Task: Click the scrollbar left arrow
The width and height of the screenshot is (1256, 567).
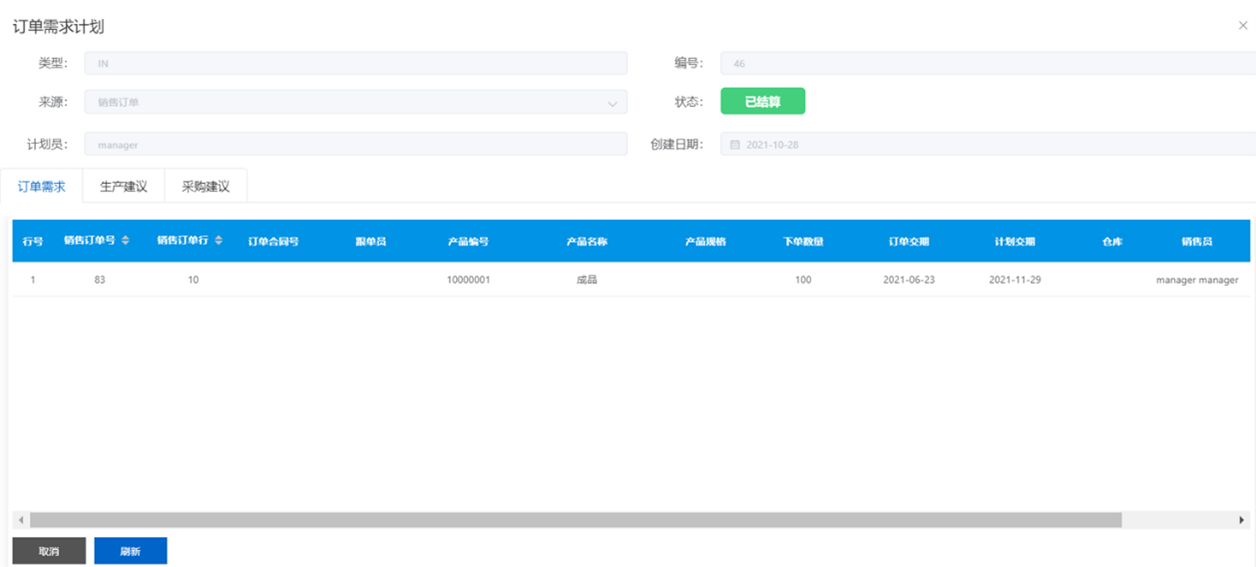Action: click(x=20, y=520)
